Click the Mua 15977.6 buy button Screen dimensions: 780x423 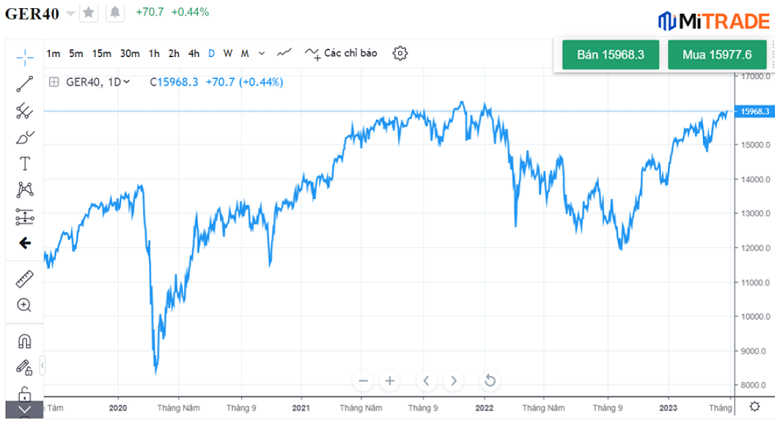(716, 55)
